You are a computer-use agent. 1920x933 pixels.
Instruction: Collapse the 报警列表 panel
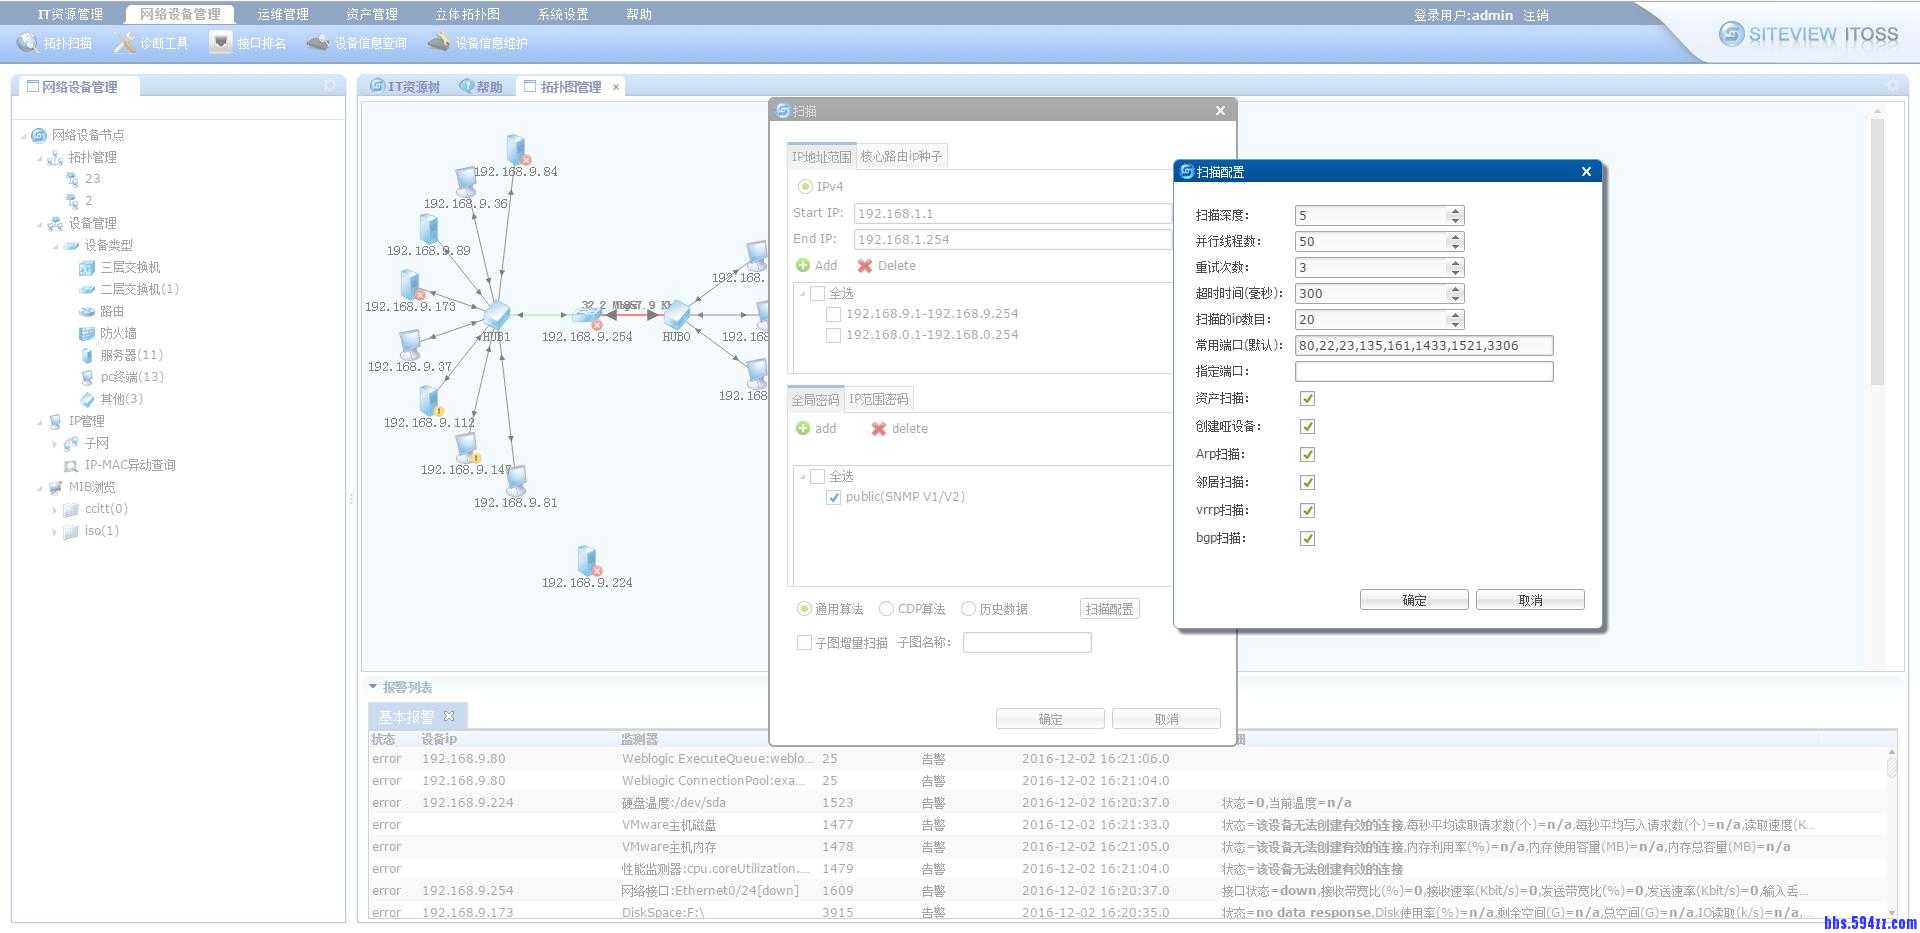point(374,687)
